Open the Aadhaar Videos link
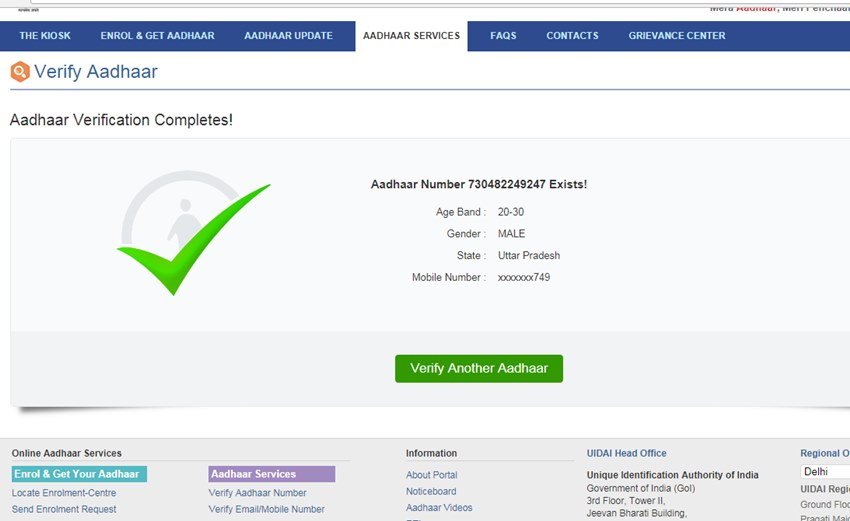This screenshot has width=850, height=521. (439, 508)
